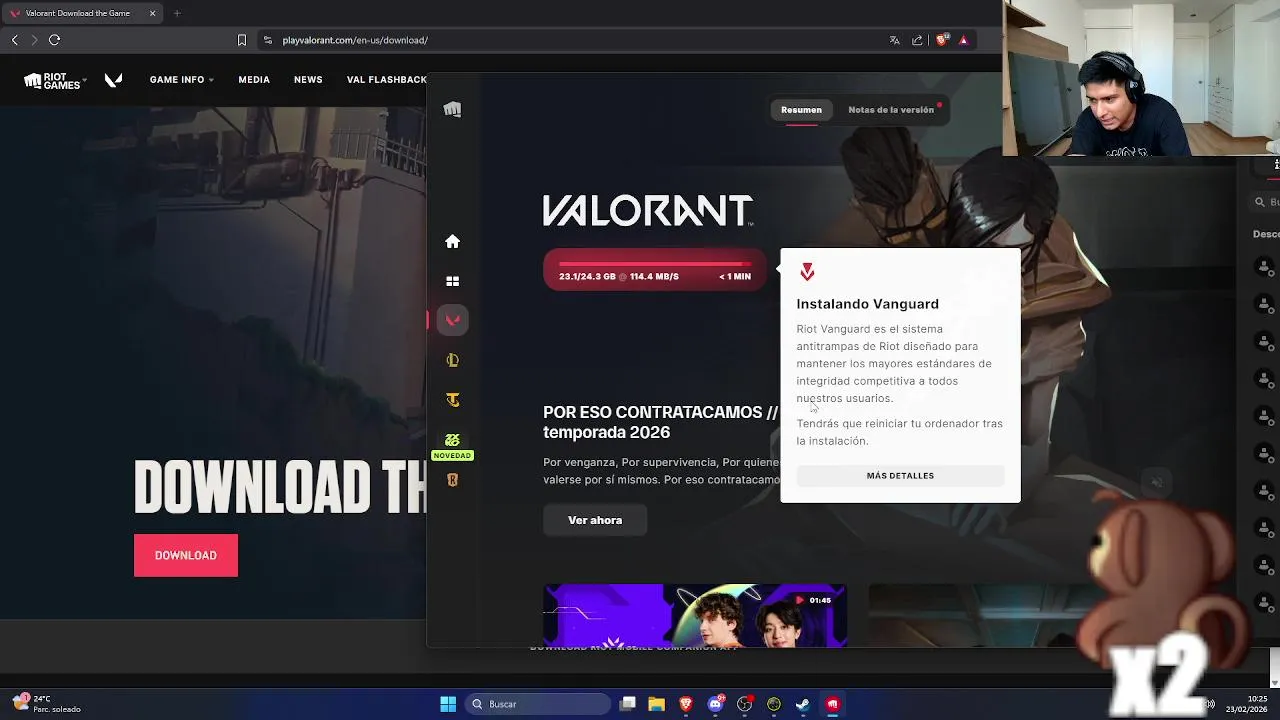Click the Ver ahora button
The height and width of the screenshot is (720, 1280).
click(595, 520)
